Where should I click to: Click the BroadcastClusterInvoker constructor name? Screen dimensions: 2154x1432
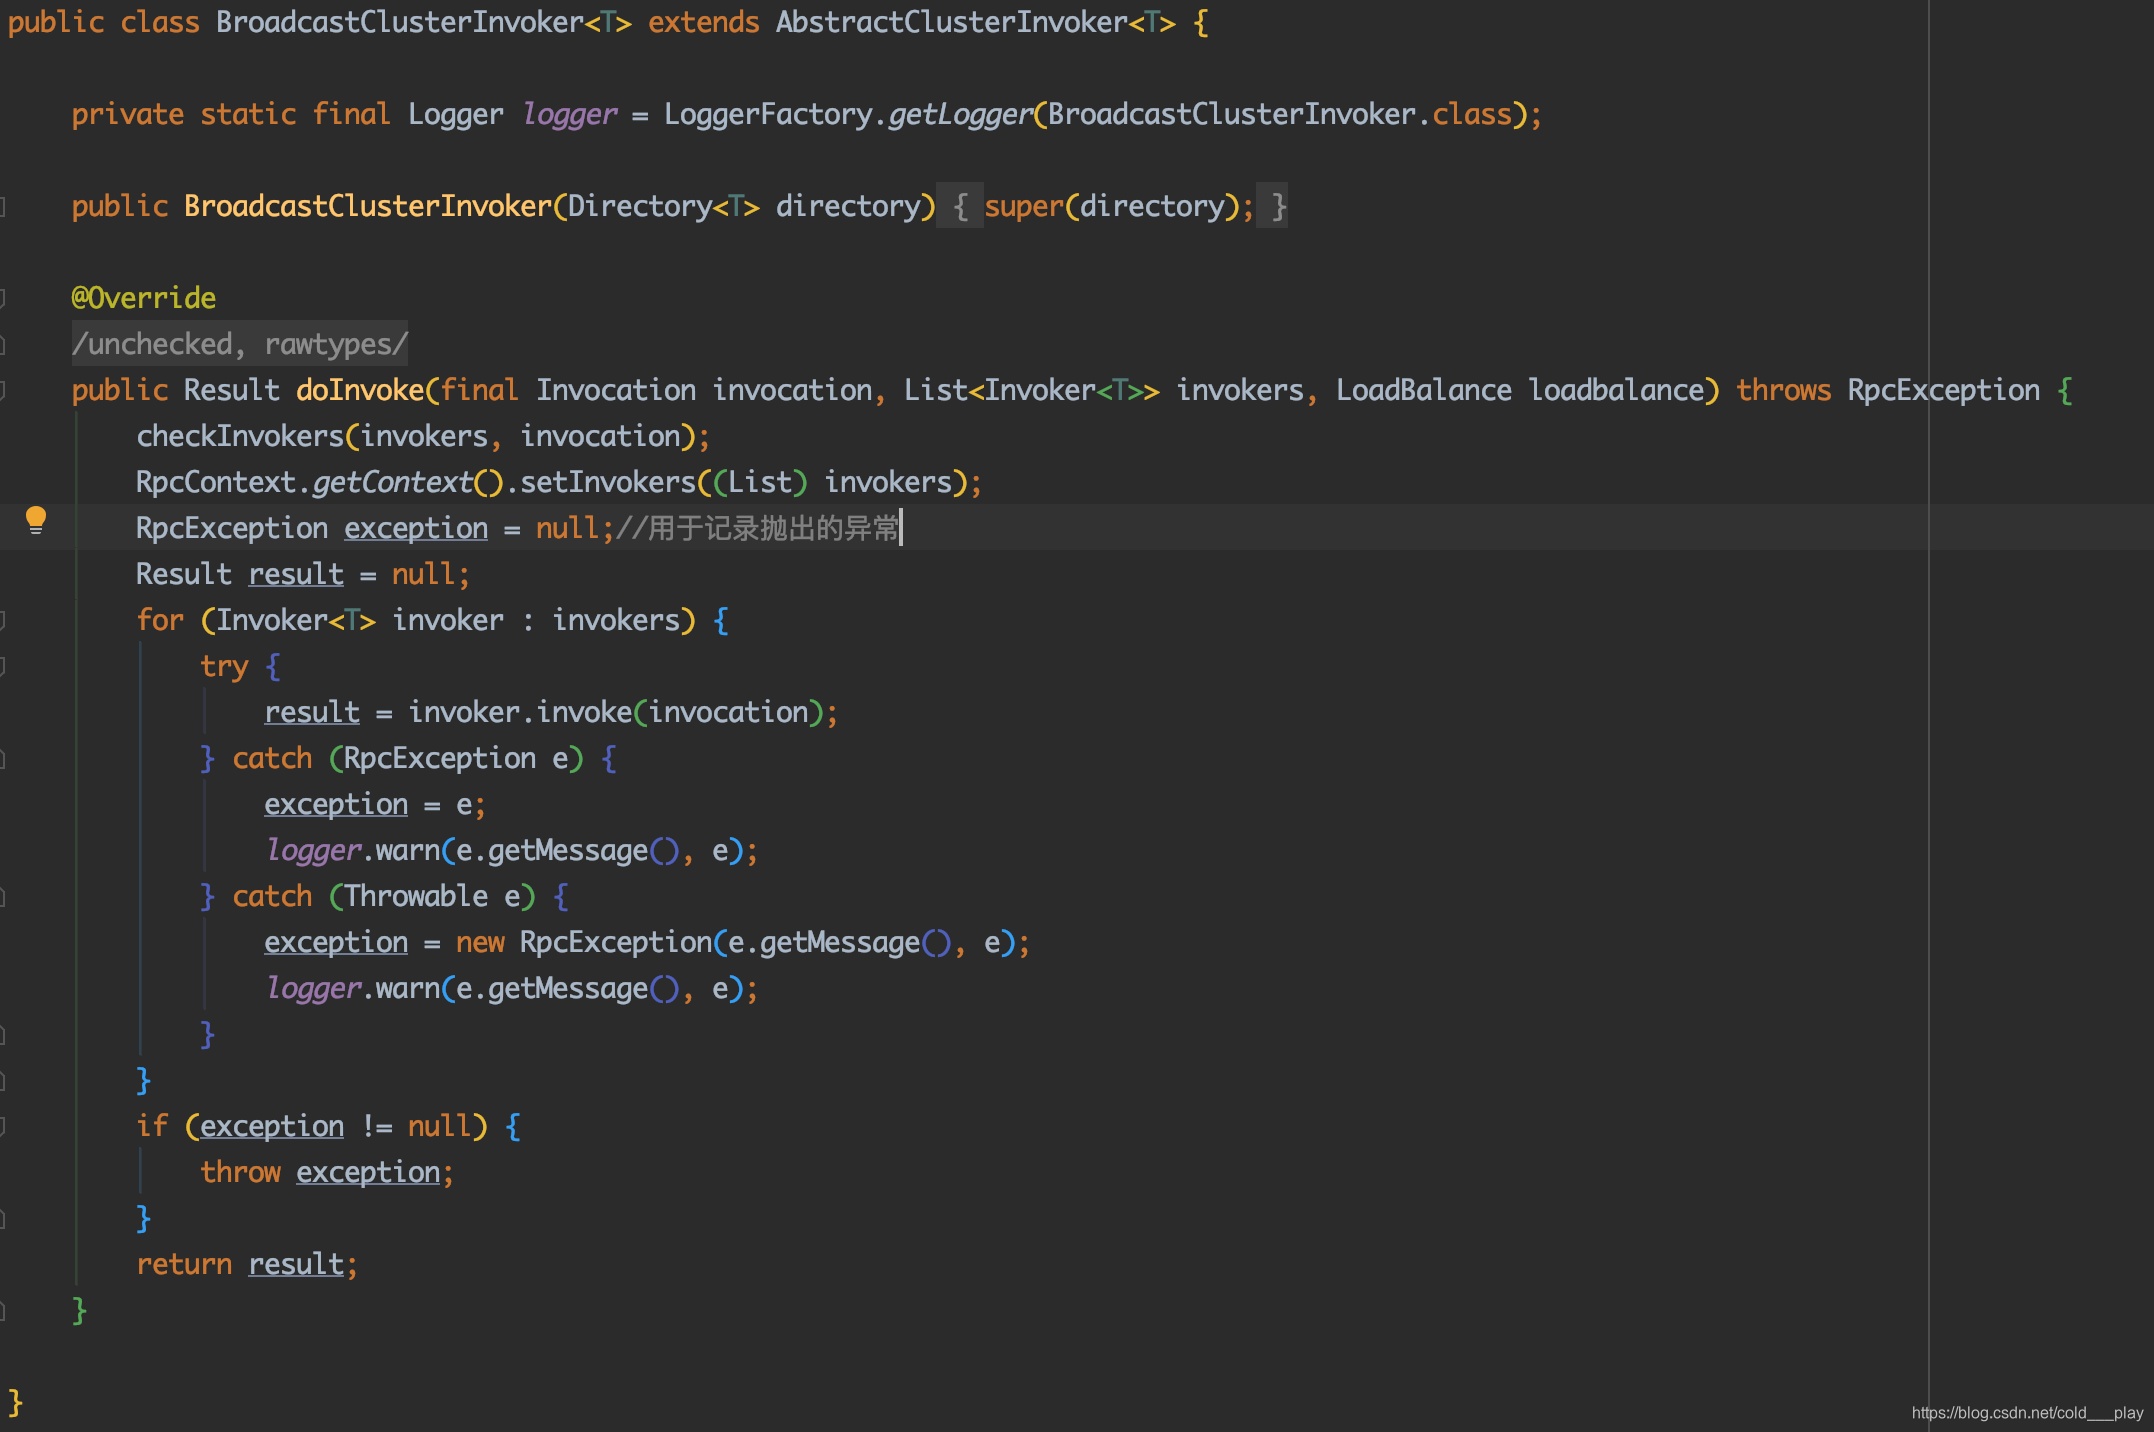[x=367, y=206]
